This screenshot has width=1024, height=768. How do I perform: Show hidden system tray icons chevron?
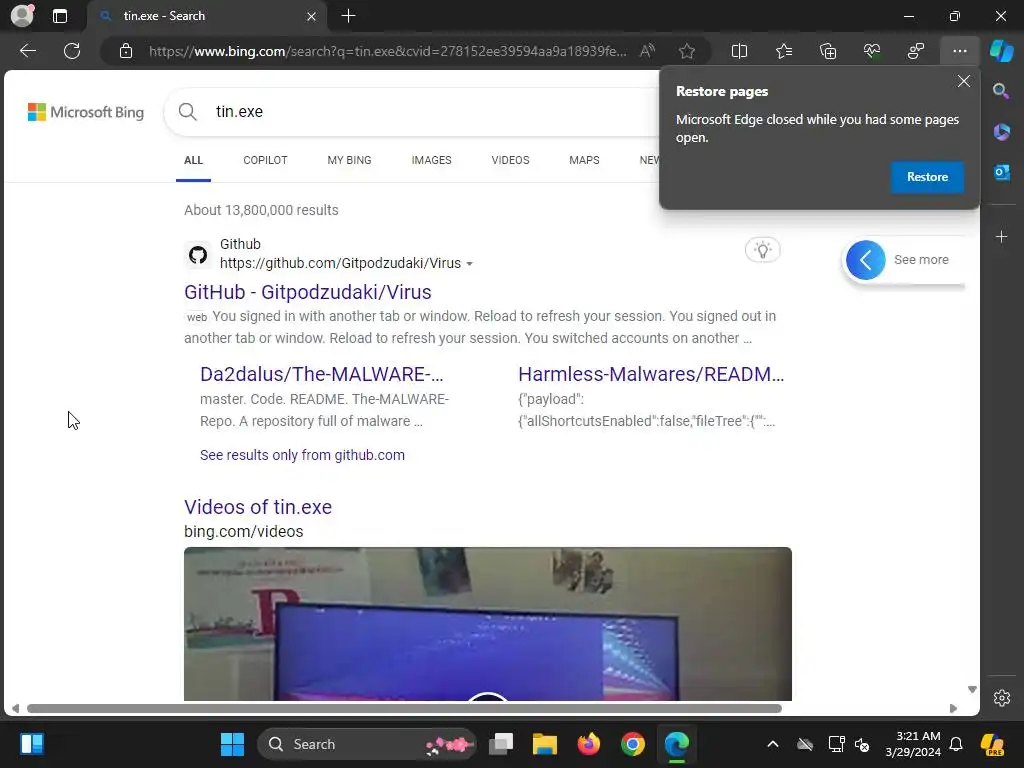pos(773,744)
